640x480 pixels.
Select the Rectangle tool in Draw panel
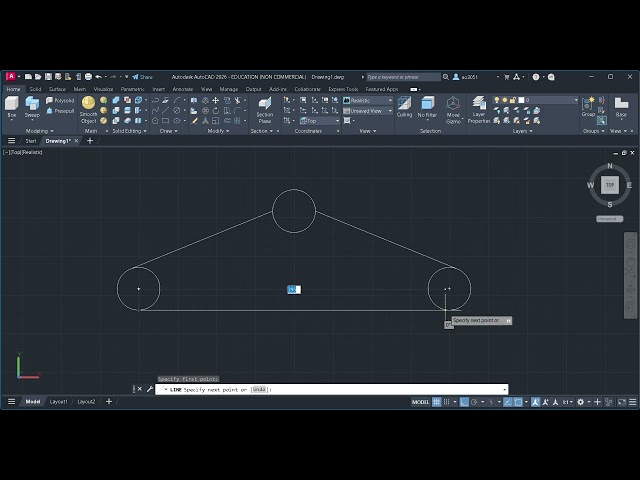165,121
